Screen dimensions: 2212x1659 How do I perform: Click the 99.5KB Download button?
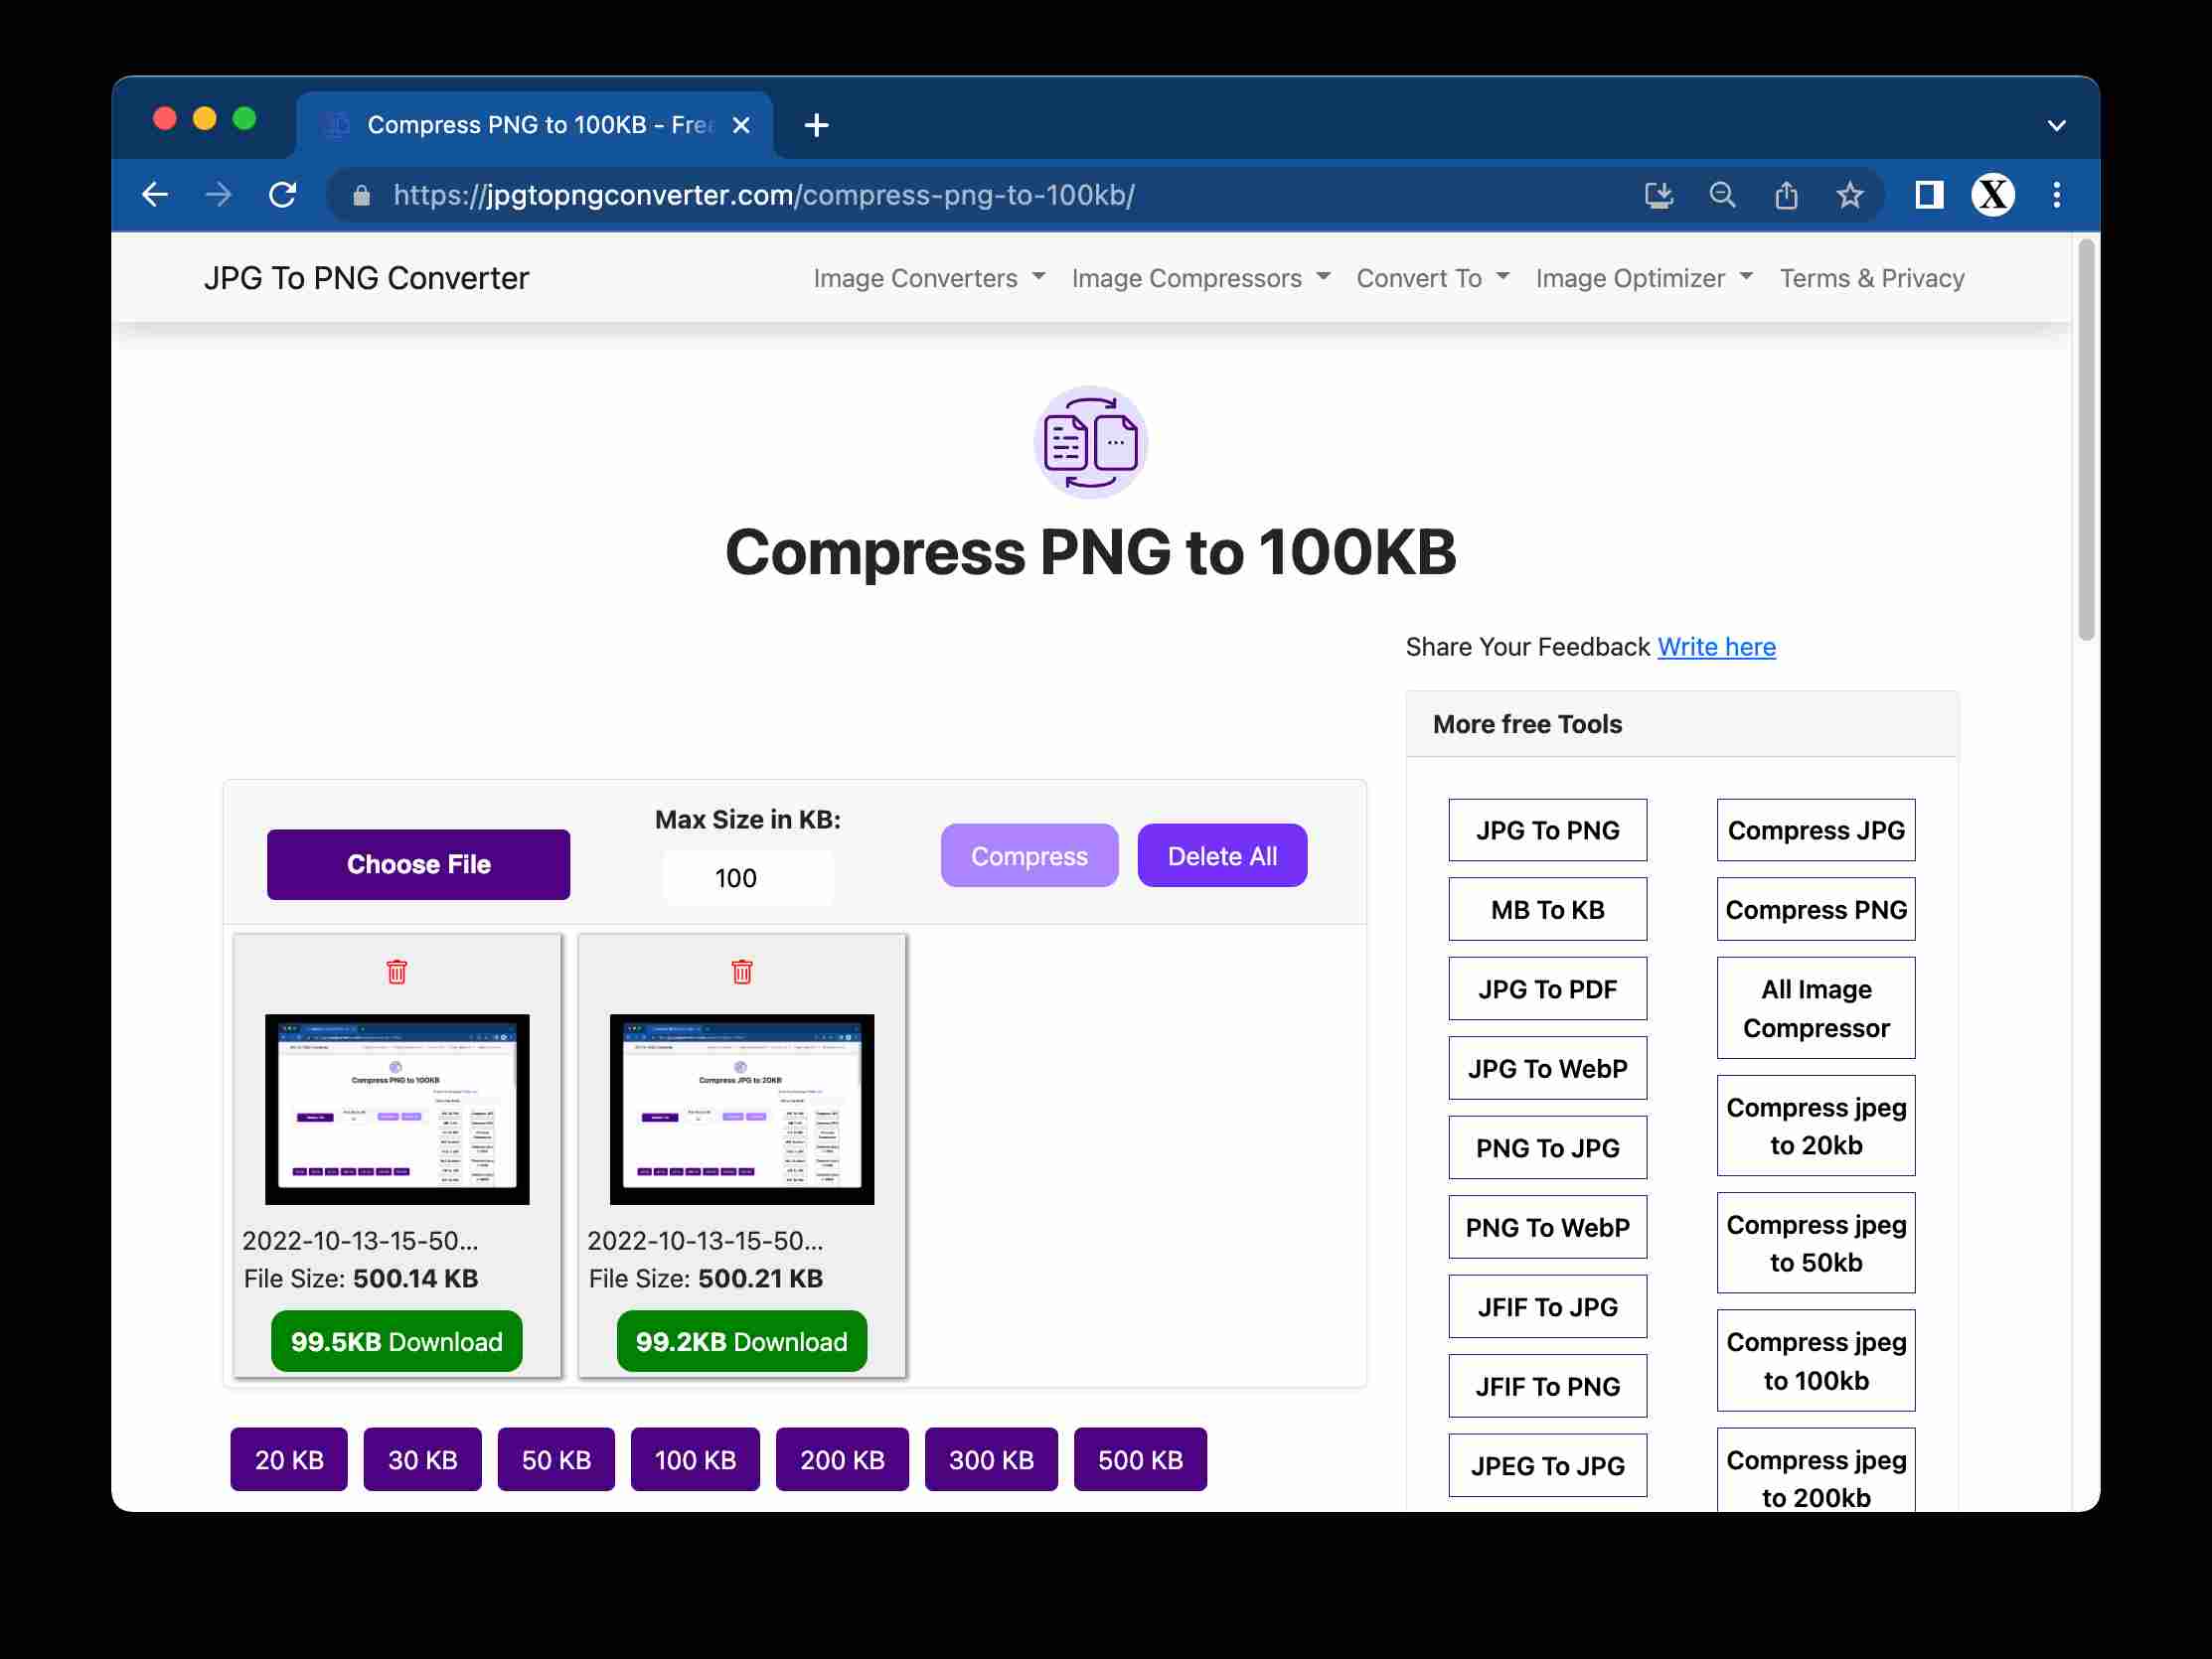(x=397, y=1340)
